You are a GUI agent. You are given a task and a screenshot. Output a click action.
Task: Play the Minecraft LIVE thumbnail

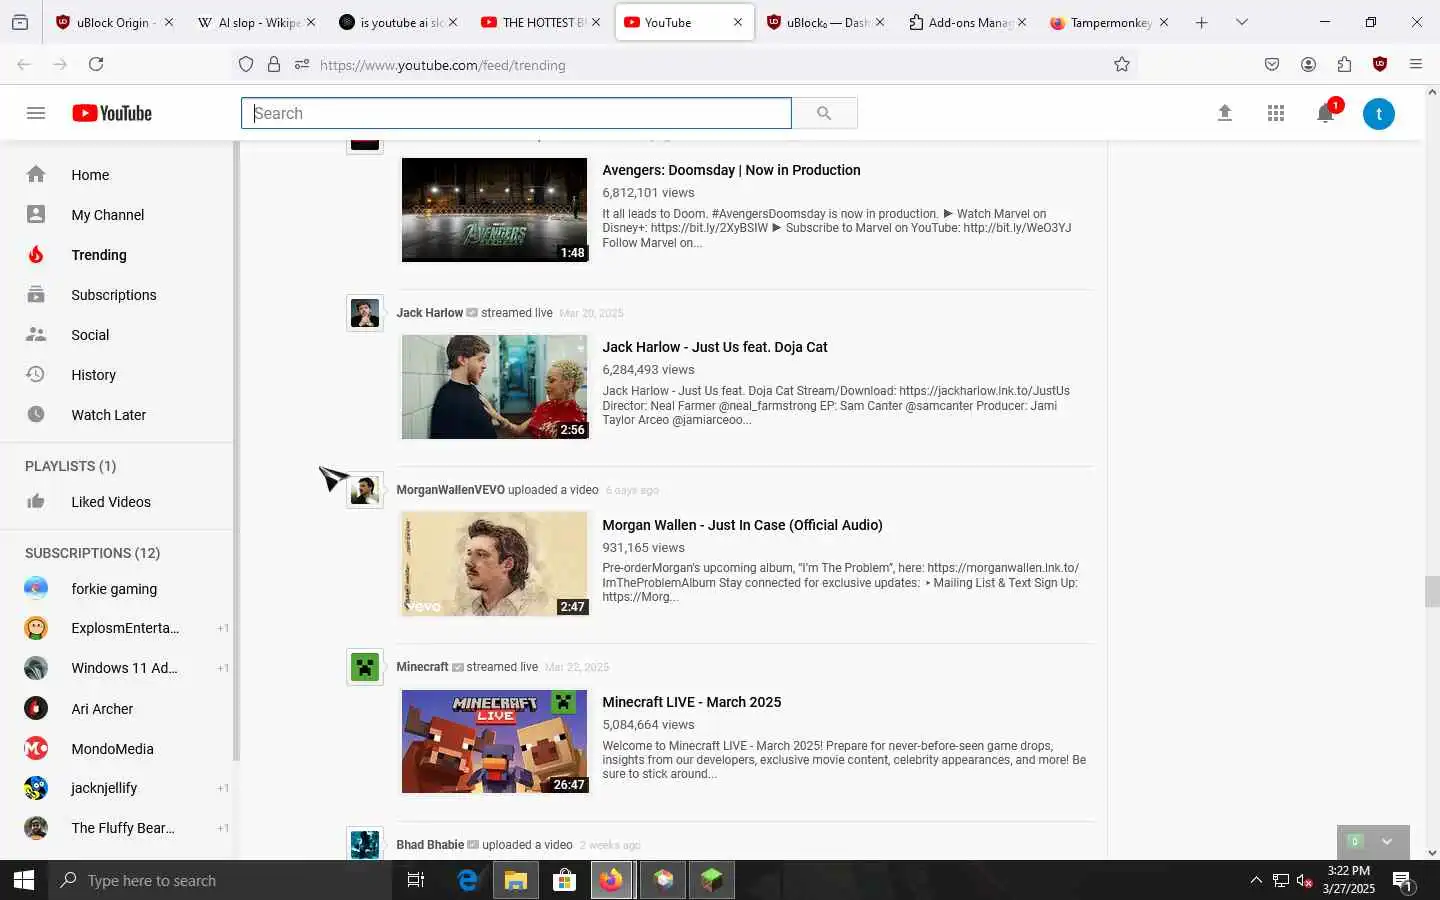pos(494,741)
